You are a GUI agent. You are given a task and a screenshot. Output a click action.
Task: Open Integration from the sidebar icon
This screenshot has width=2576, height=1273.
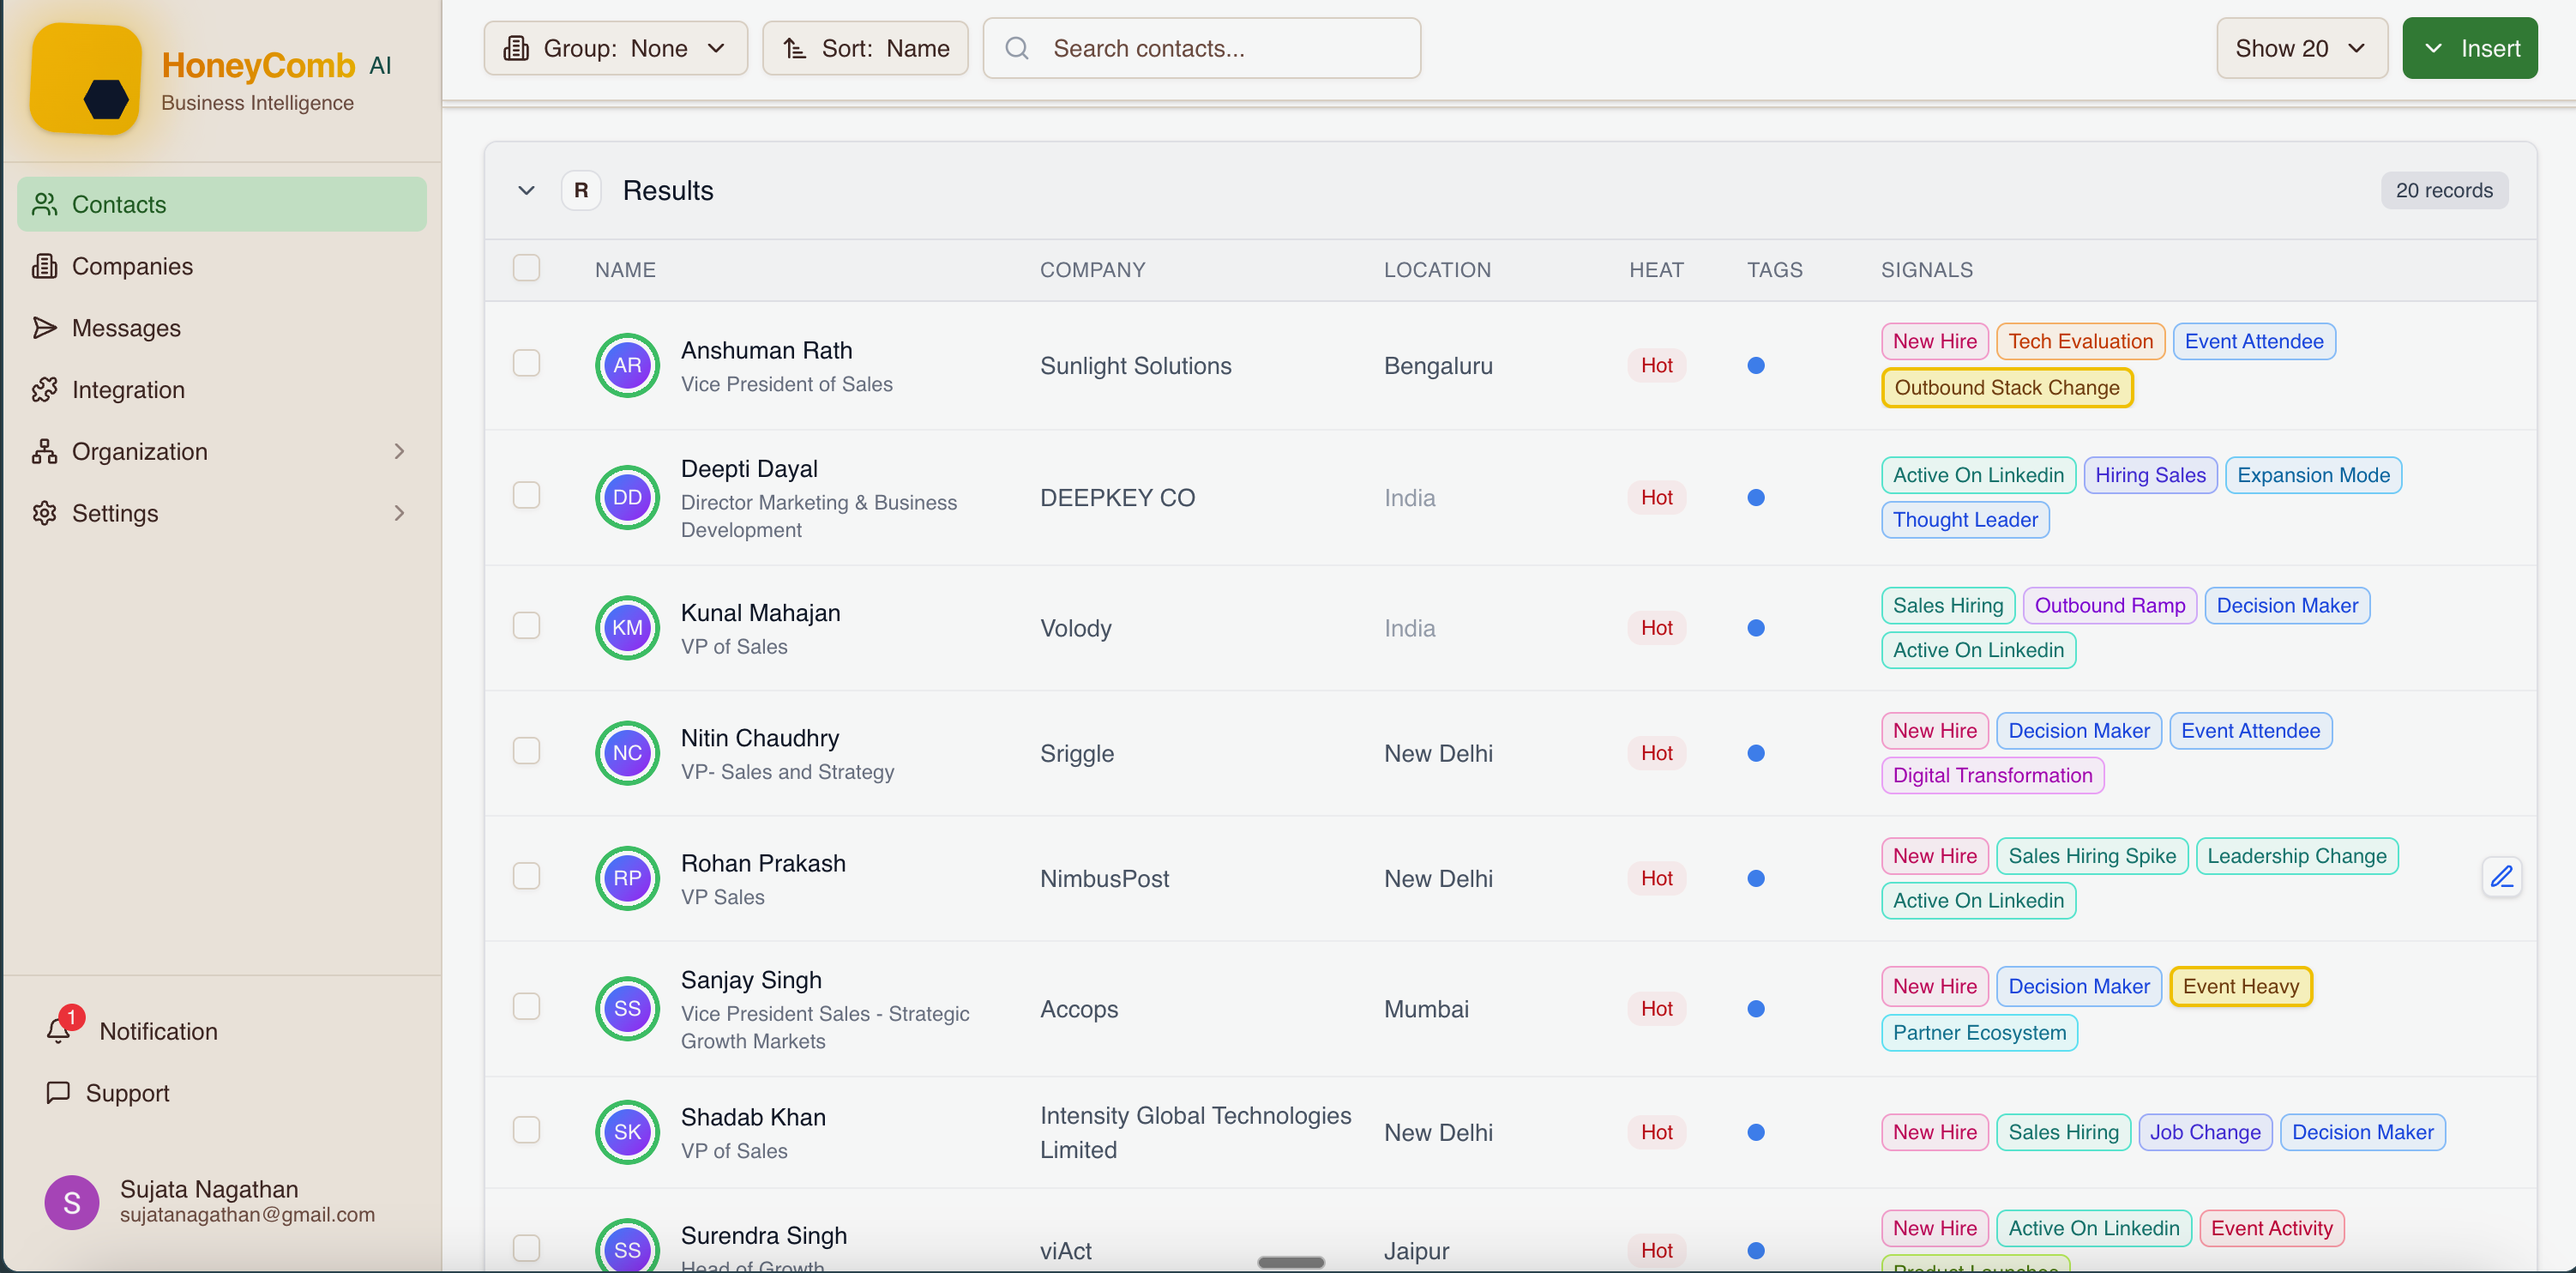point(44,390)
